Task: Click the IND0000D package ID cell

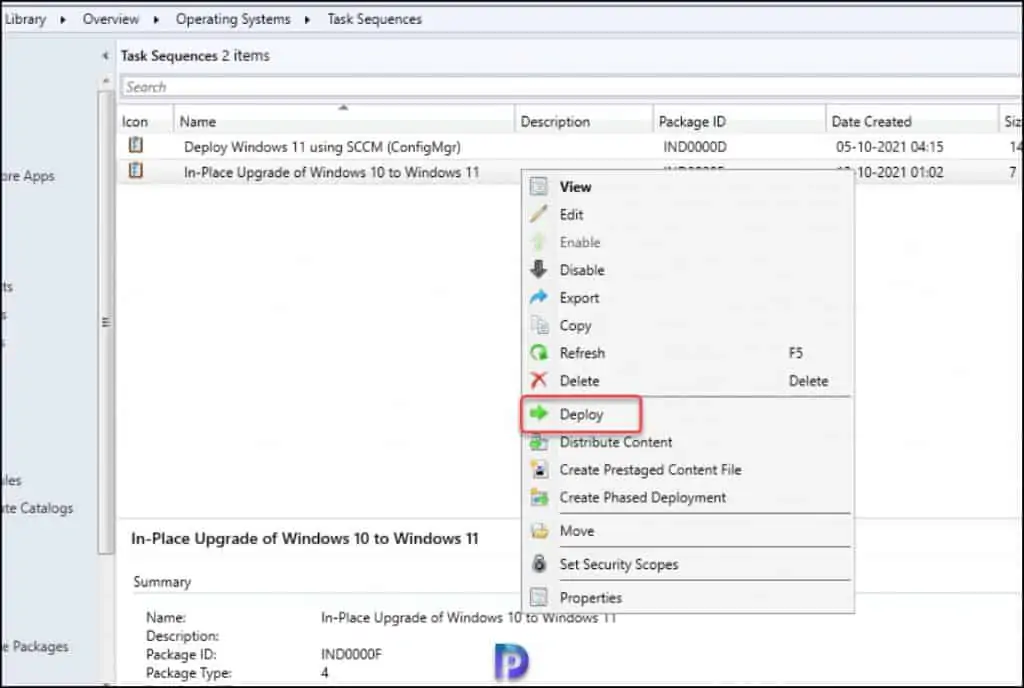Action: 695,147
